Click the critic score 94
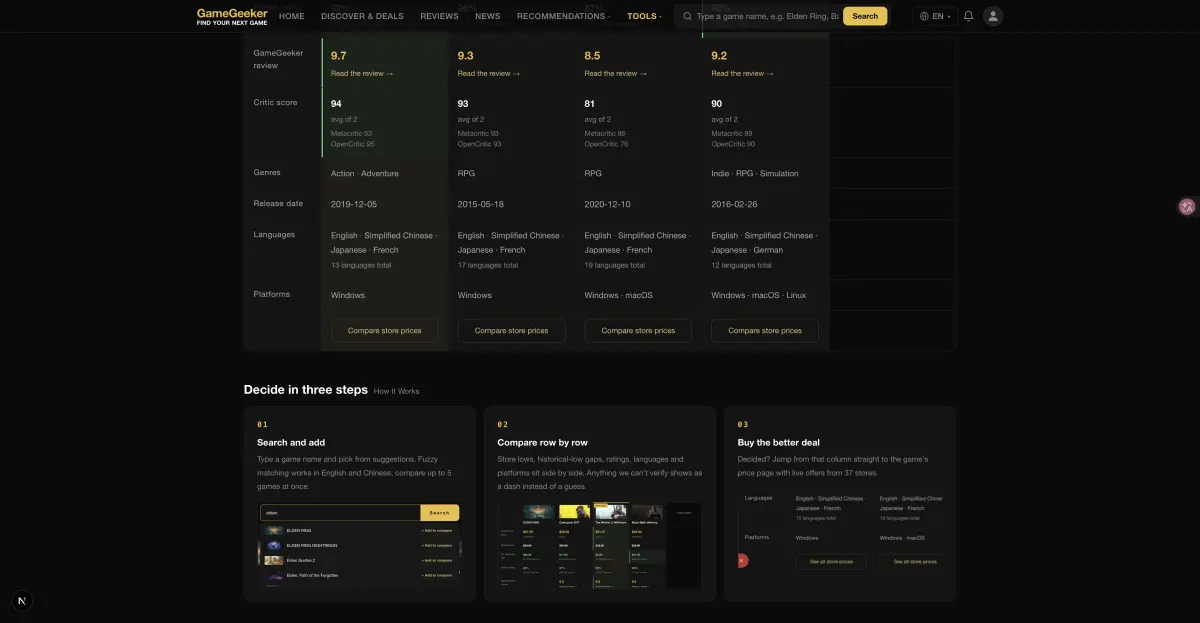Screen dimensions: 1200x623 [336, 104]
